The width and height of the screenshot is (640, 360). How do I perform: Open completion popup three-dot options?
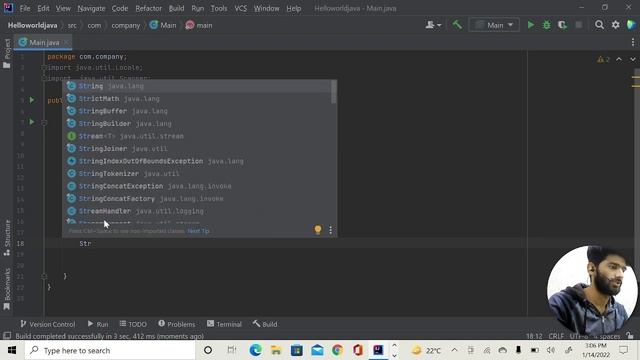pyautogui.click(x=330, y=230)
